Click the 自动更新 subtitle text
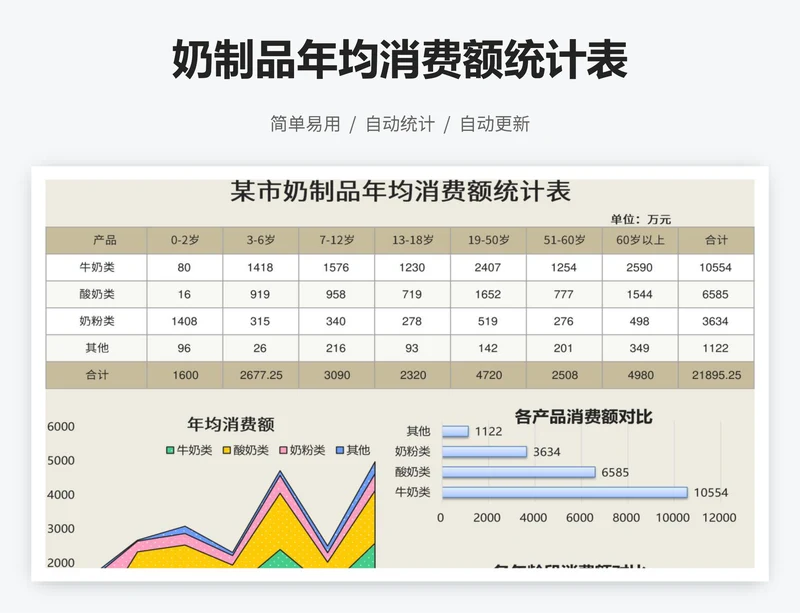 [x=495, y=124]
